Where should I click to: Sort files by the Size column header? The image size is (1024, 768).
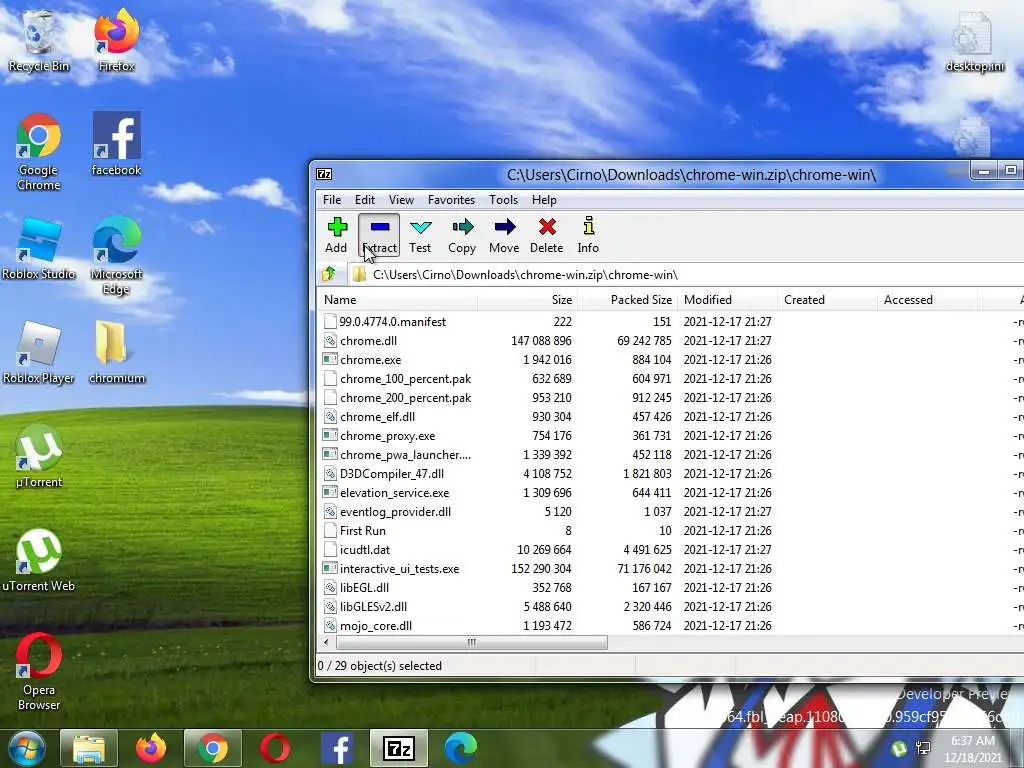[528, 300]
